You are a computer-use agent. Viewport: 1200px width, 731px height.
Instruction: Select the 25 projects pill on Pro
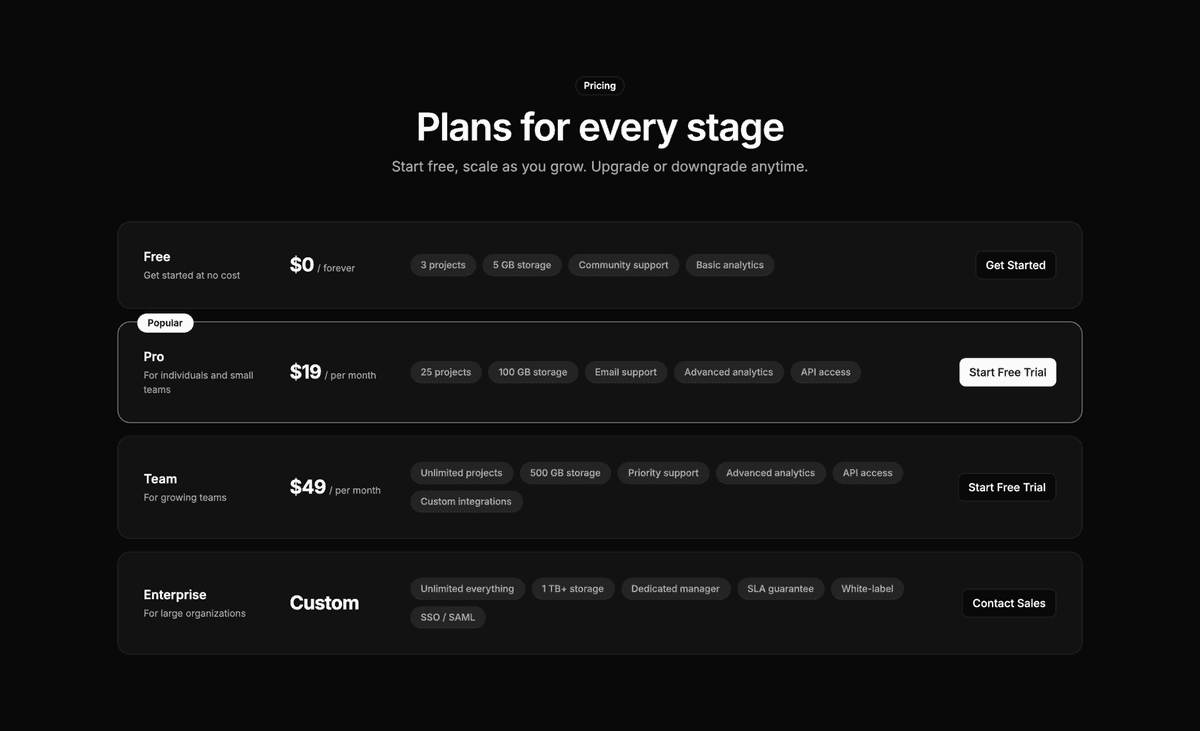click(x=445, y=371)
